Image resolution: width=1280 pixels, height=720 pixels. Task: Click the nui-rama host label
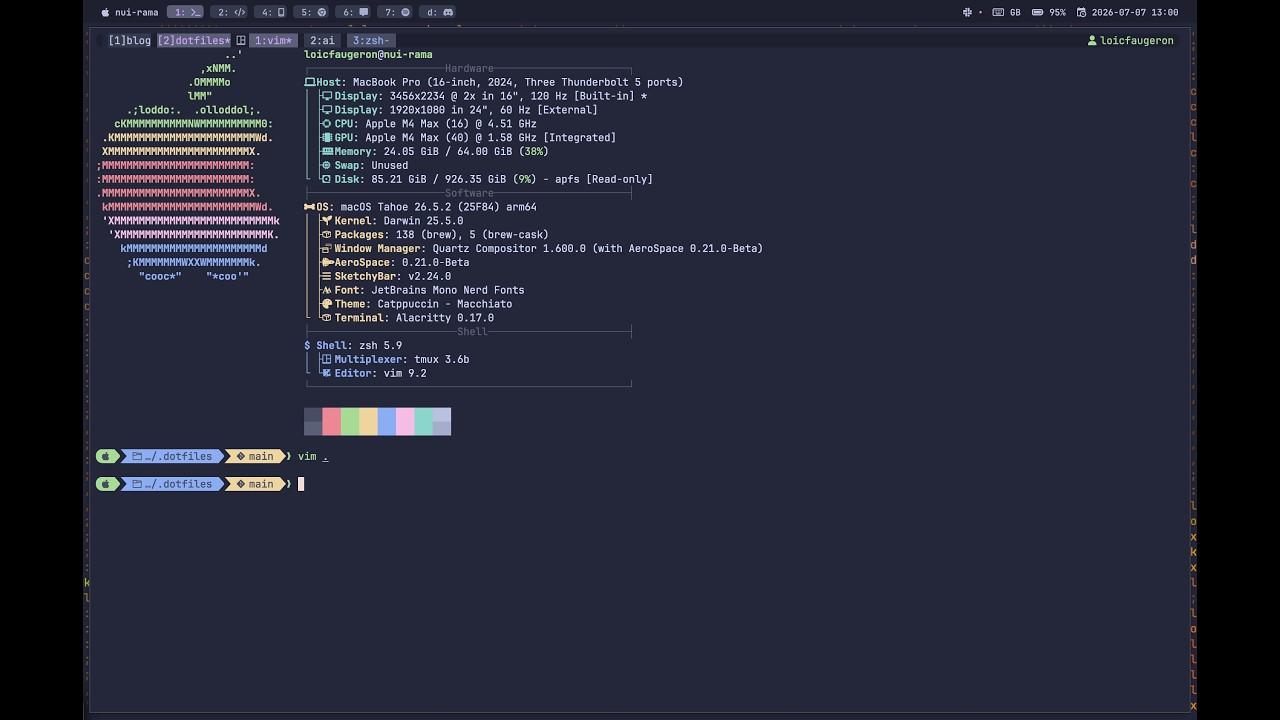137,12
